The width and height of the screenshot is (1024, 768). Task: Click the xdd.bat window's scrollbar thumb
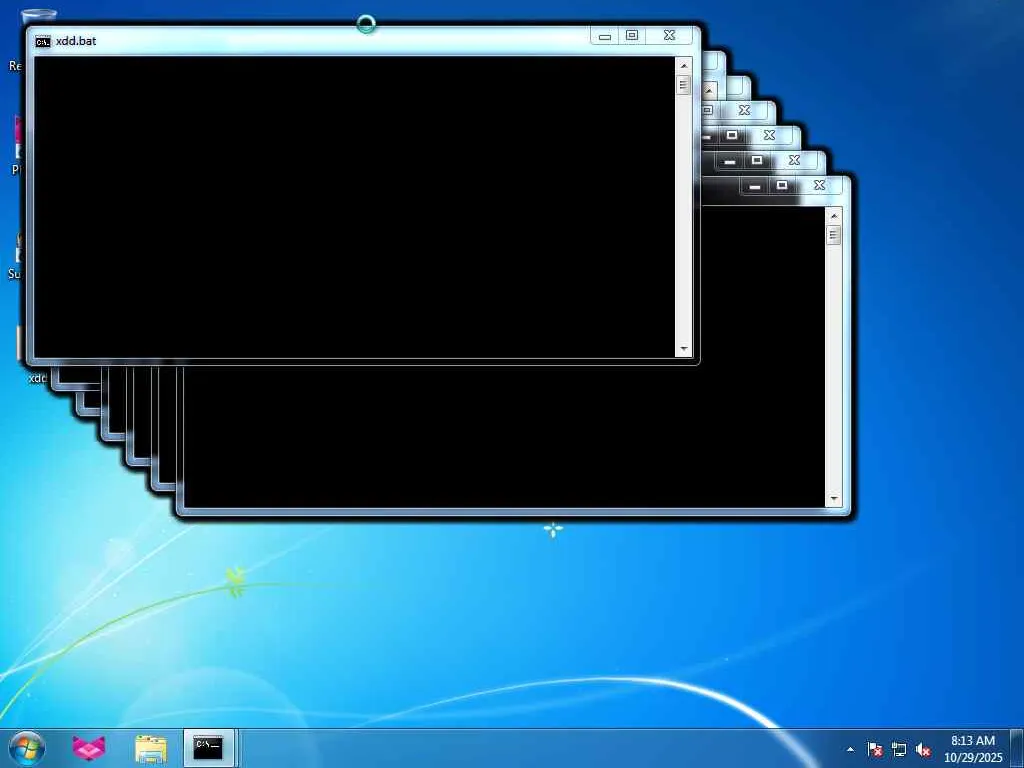[684, 86]
